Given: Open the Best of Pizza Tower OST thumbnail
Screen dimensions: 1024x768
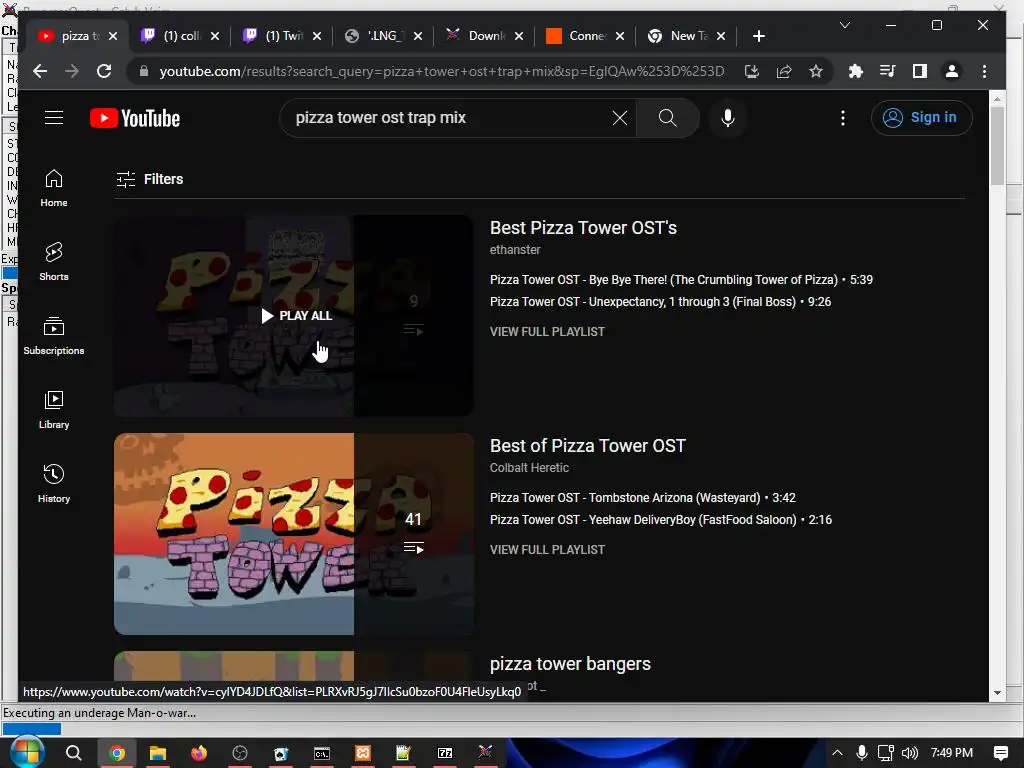Looking at the screenshot, I should click(294, 534).
